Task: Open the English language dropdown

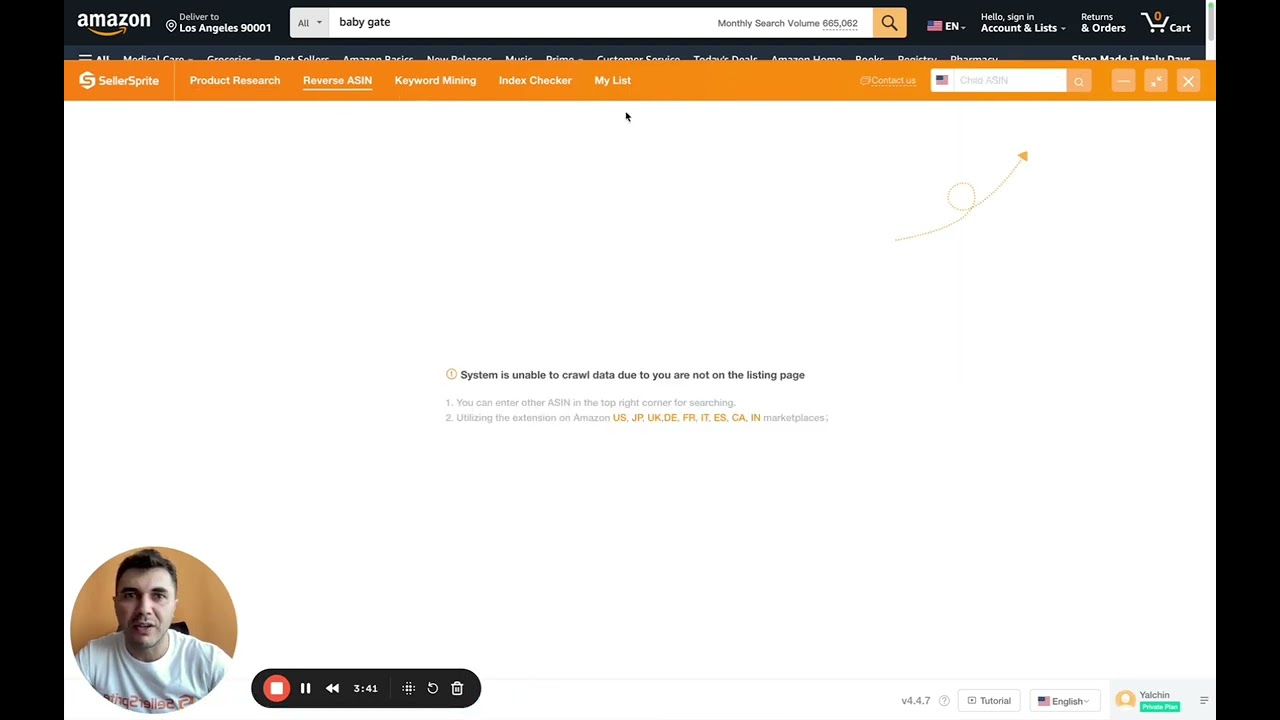Action: click(1063, 701)
